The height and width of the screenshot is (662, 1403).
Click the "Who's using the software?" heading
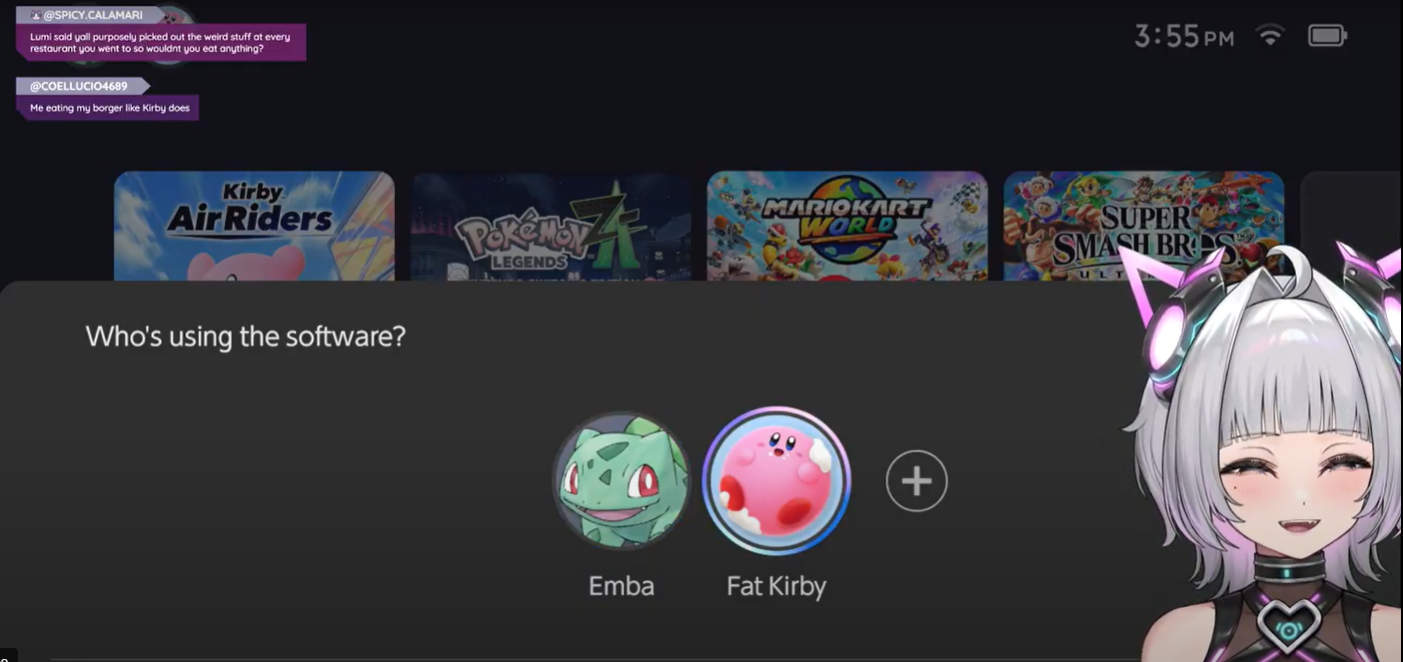[x=246, y=336]
